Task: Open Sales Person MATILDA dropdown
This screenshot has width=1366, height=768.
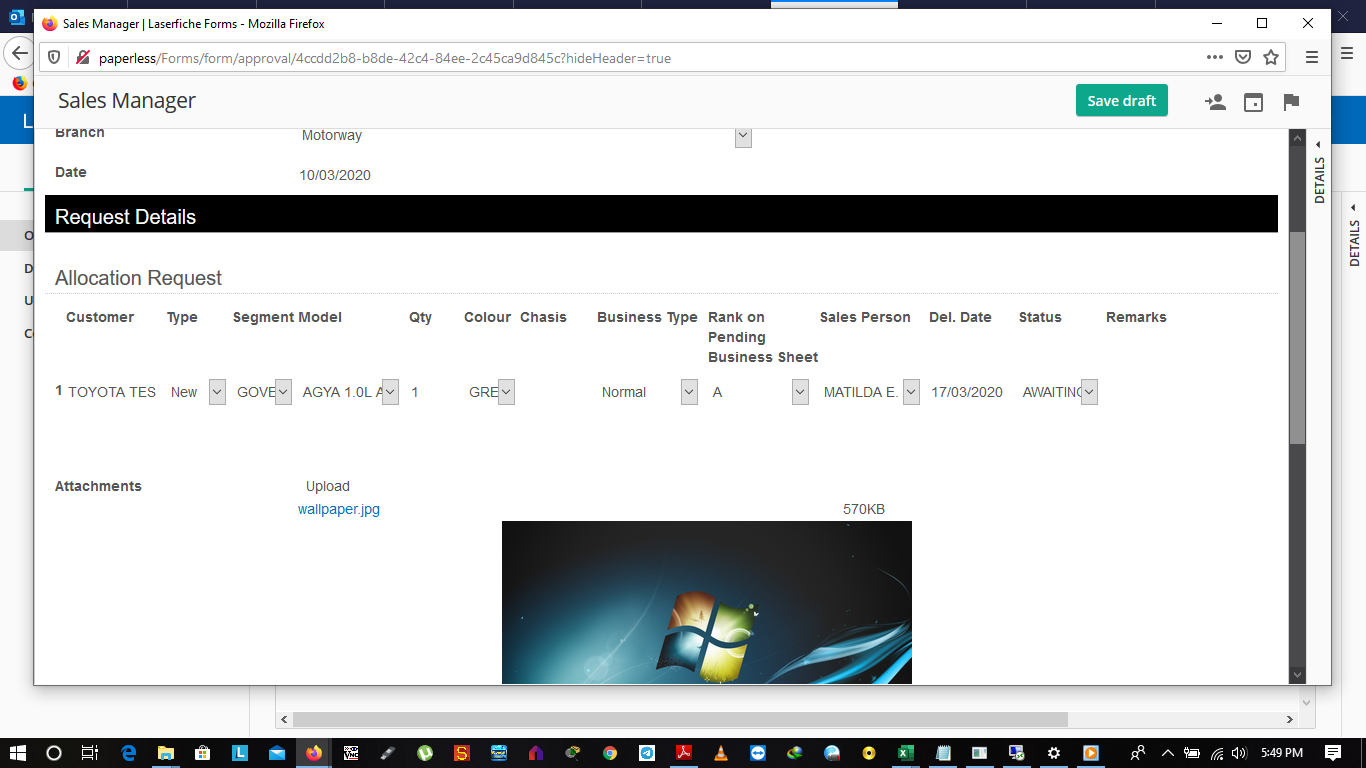Action: pos(911,392)
